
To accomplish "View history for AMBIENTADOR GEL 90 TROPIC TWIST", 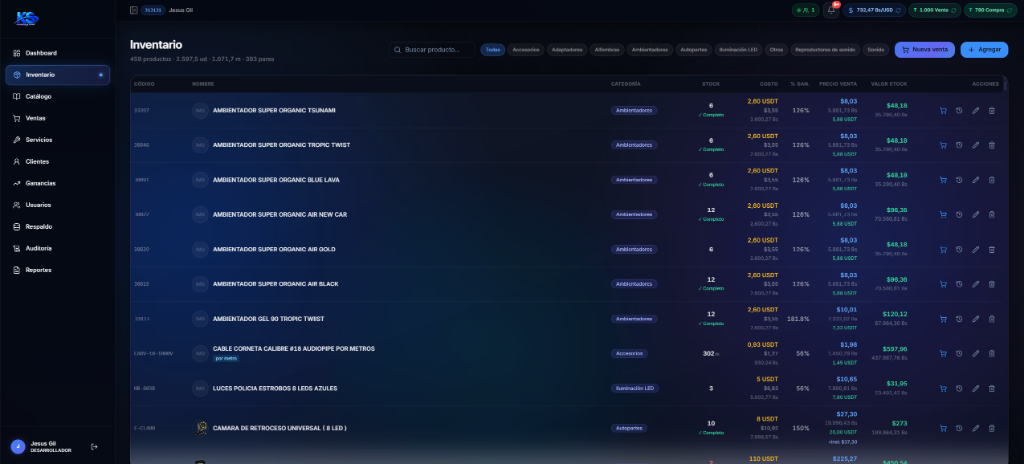I will coord(959,319).
